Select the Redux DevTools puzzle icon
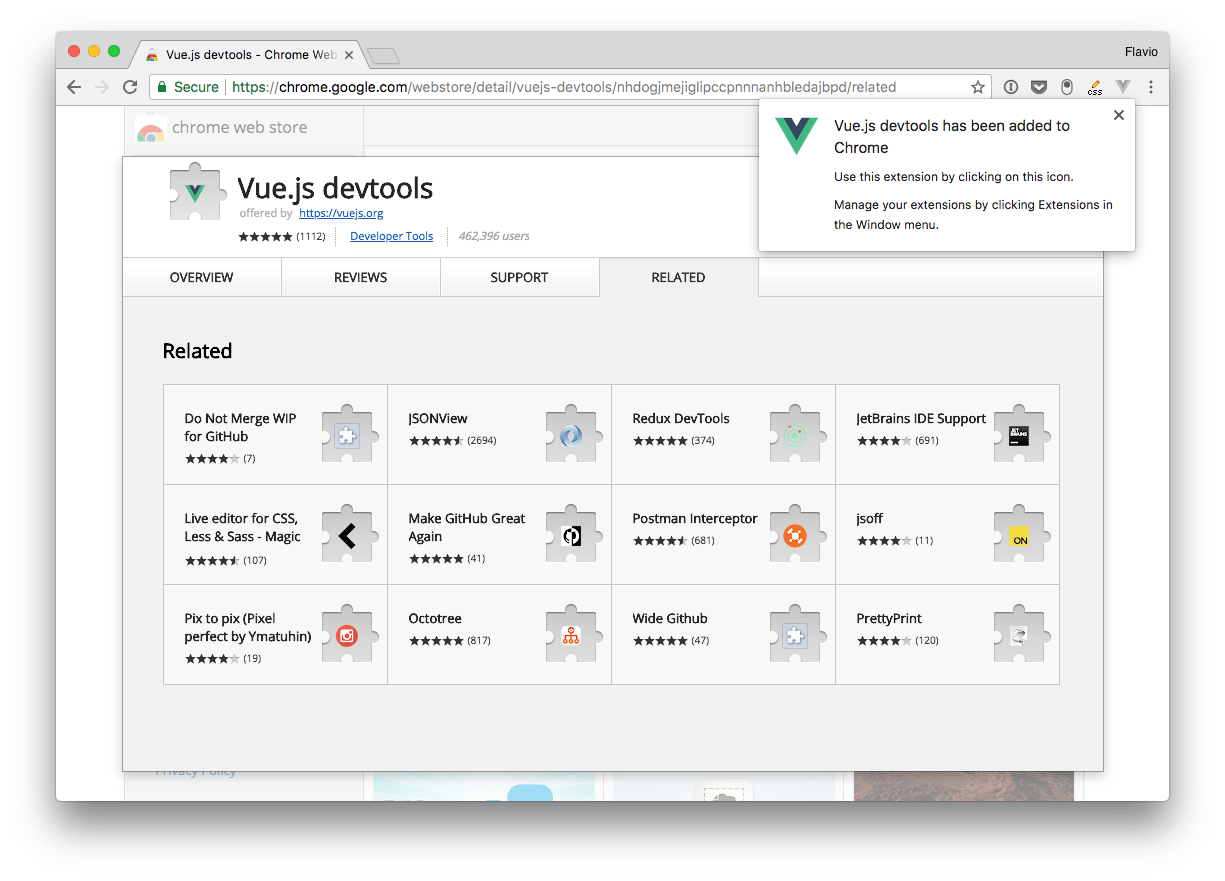1225x881 pixels. (796, 434)
